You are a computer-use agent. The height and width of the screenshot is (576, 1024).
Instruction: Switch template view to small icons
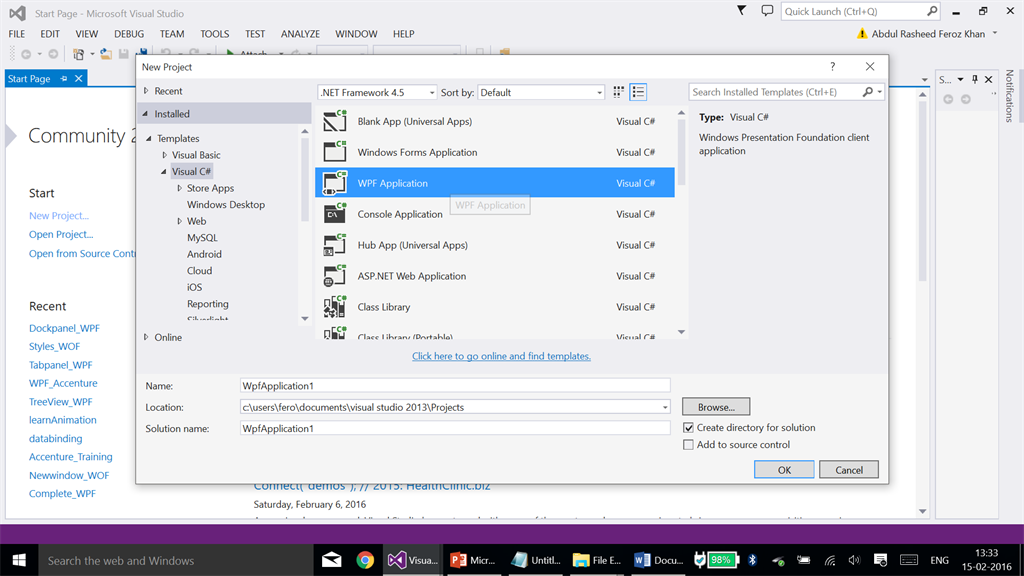pos(618,92)
